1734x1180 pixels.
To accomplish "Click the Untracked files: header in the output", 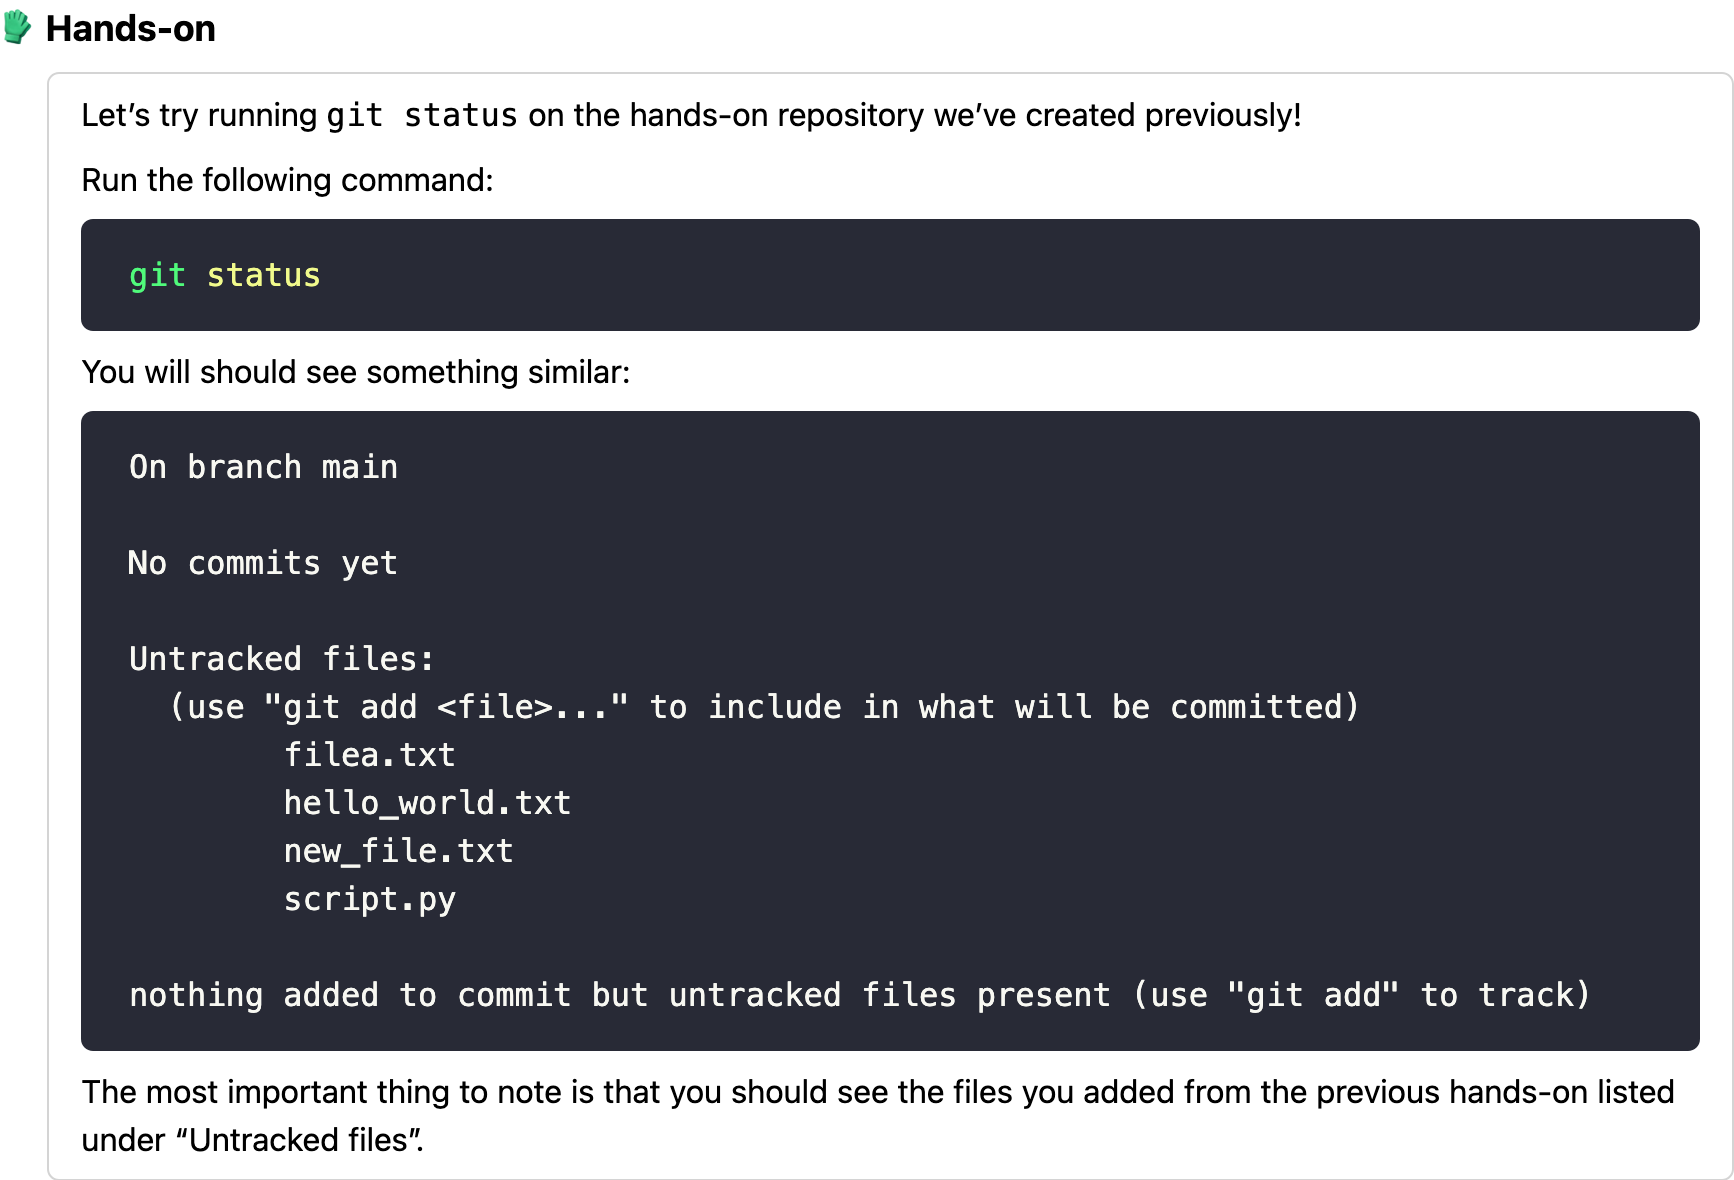I will [281, 659].
